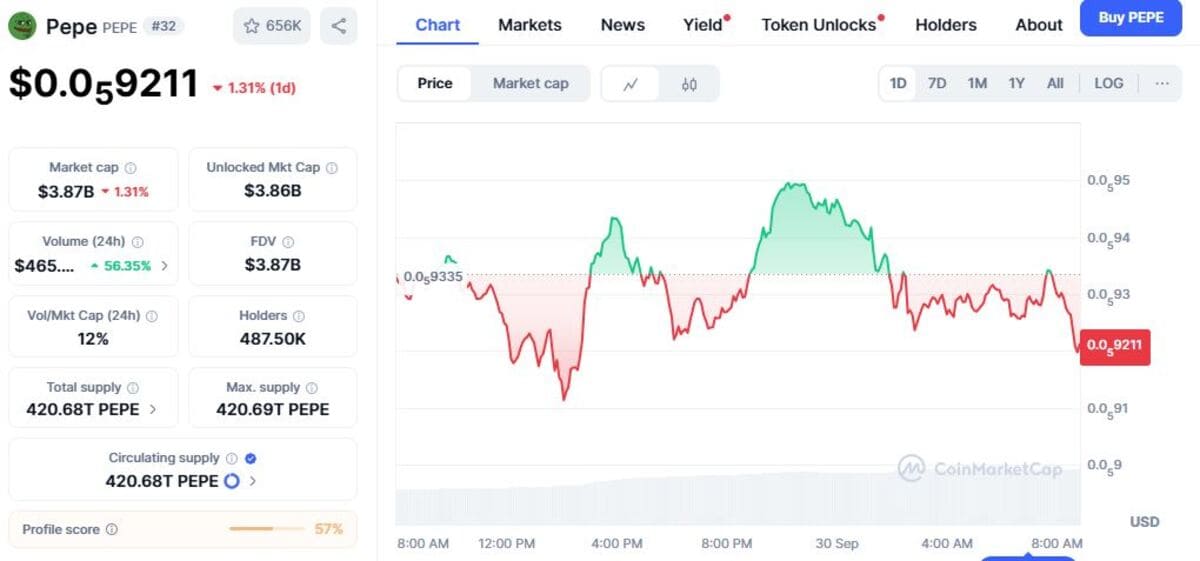Click the Pepe frog logo

click(22, 26)
